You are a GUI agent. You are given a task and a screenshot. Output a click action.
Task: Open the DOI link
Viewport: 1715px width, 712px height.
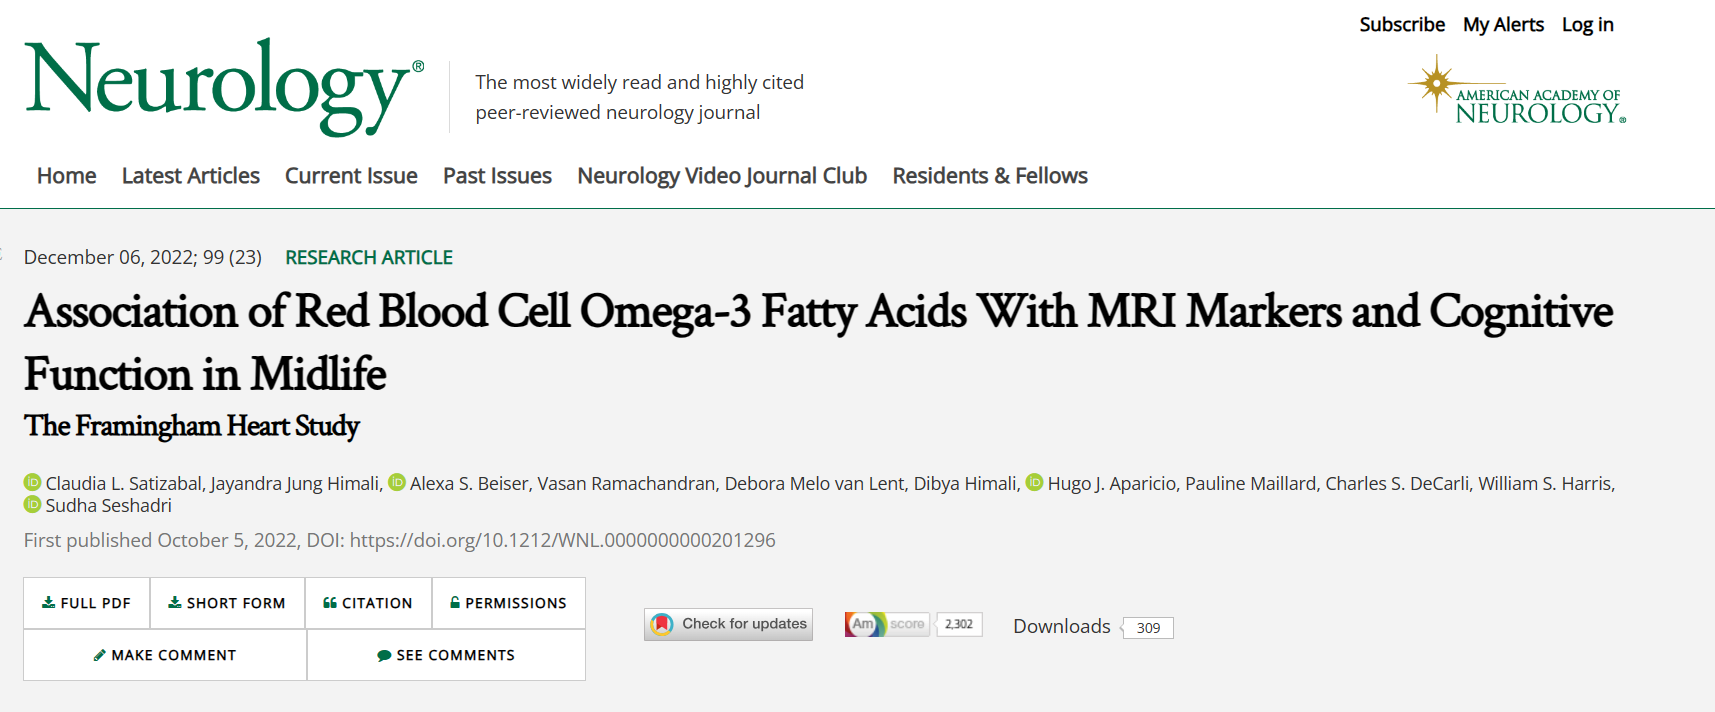pyautogui.click(x=562, y=540)
